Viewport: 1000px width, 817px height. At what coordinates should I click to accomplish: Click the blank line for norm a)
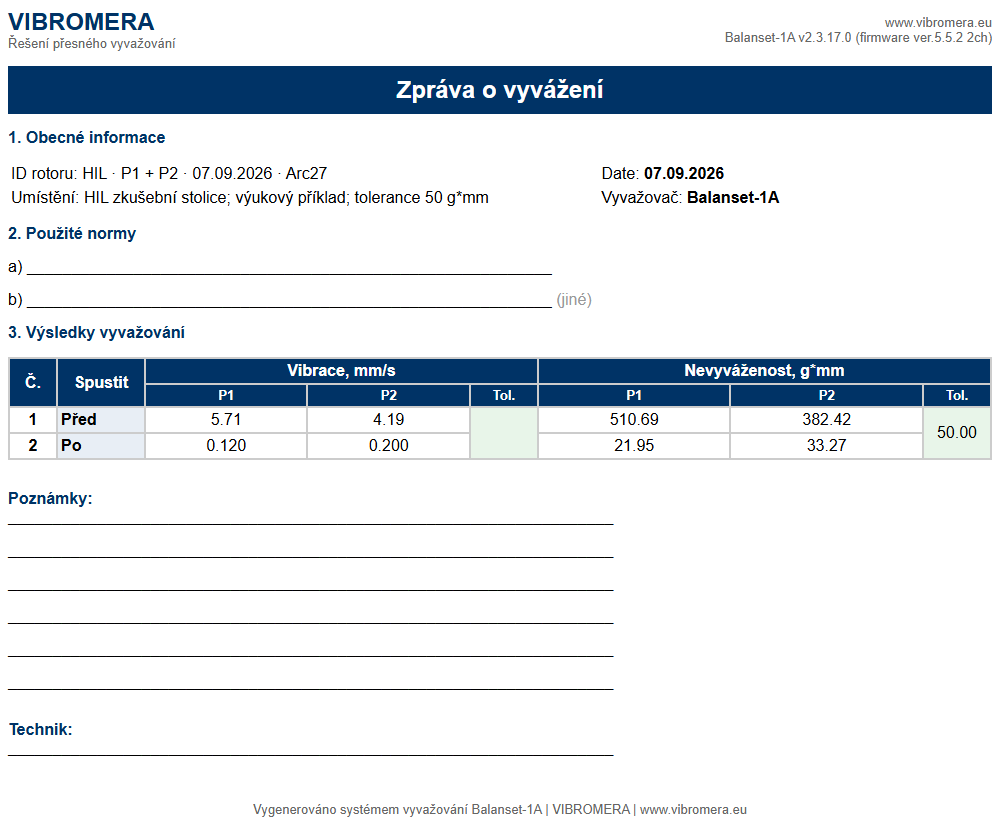(x=289, y=269)
